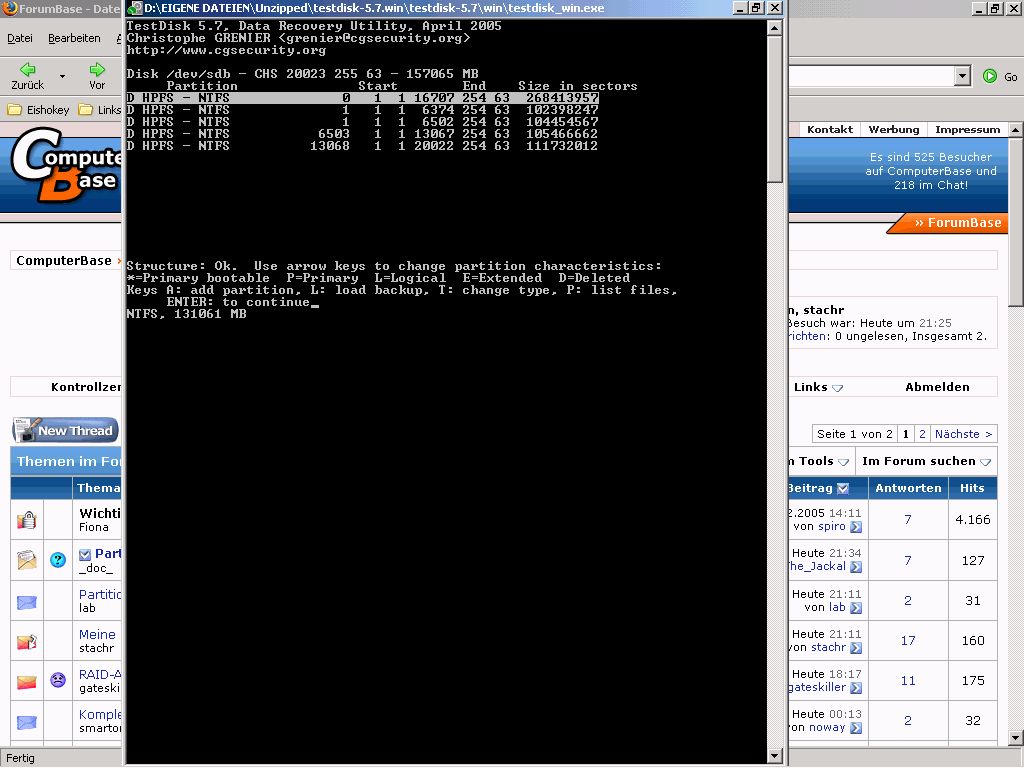Viewport: 1024px width, 768px height.
Task: Click the Firefox icon in the ForumBase title bar
Action: pyautogui.click(x=10, y=9)
